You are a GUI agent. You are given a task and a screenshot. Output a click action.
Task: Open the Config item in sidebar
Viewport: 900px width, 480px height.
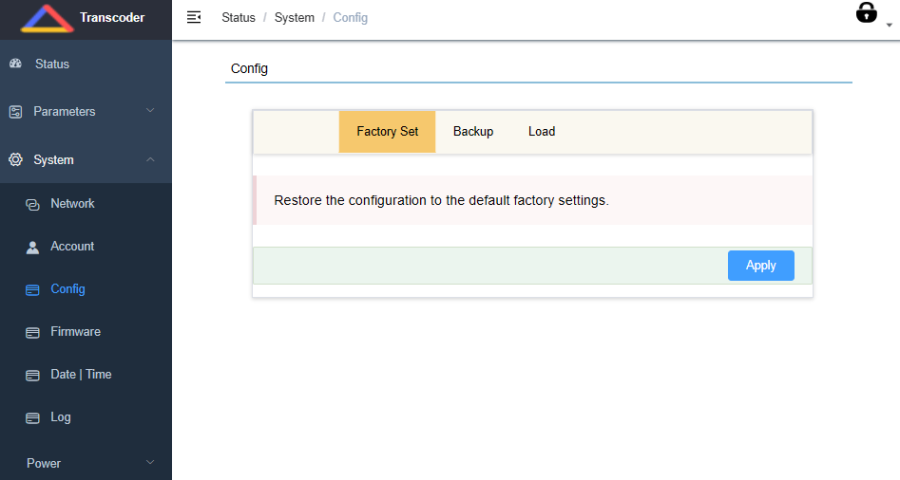point(68,289)
